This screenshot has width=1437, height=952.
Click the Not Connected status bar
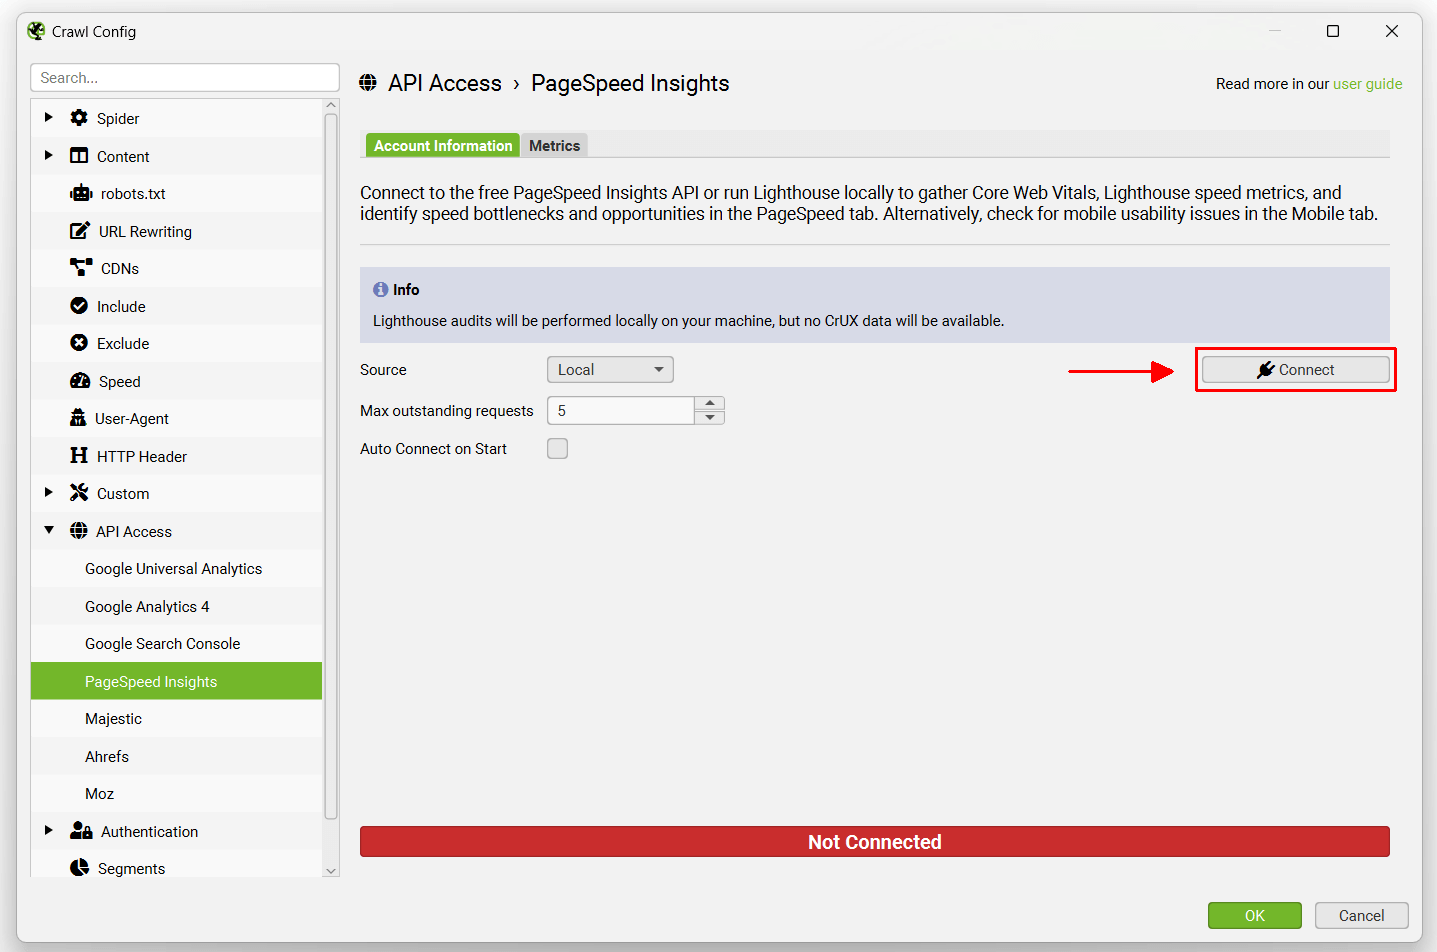tap(875, 842)
